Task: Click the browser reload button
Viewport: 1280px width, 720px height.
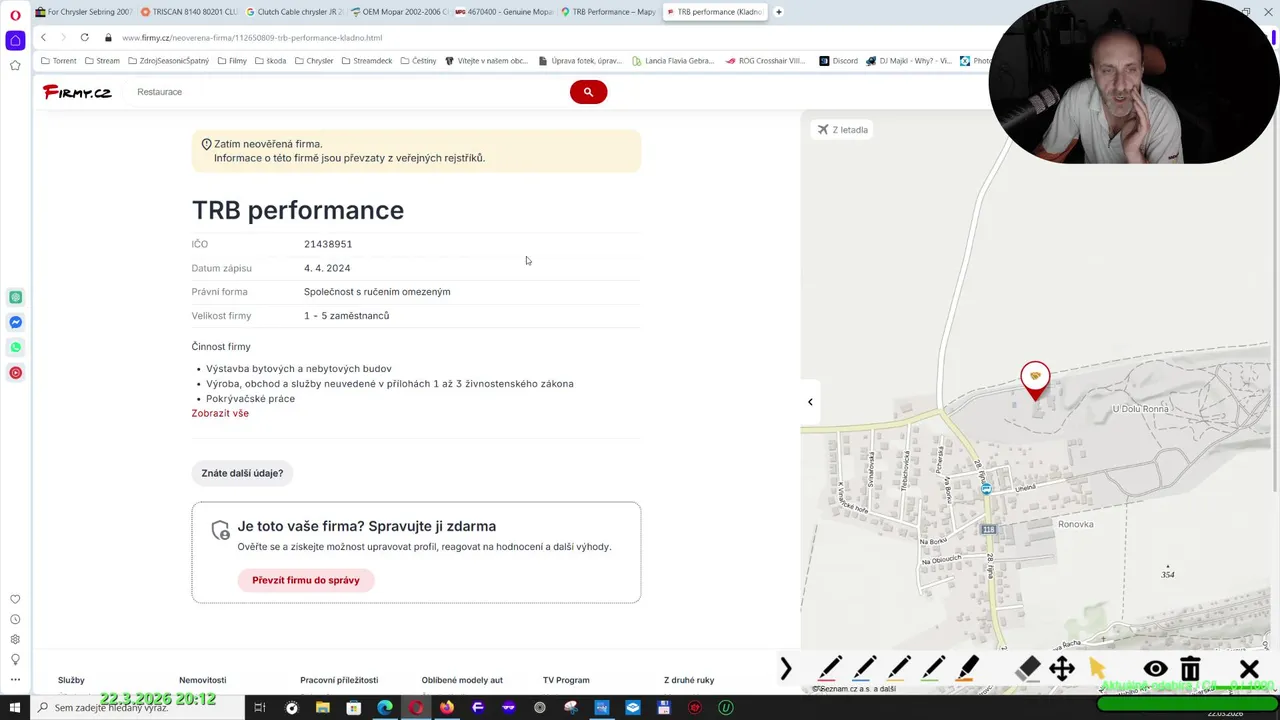Action: tap(84, 37)
